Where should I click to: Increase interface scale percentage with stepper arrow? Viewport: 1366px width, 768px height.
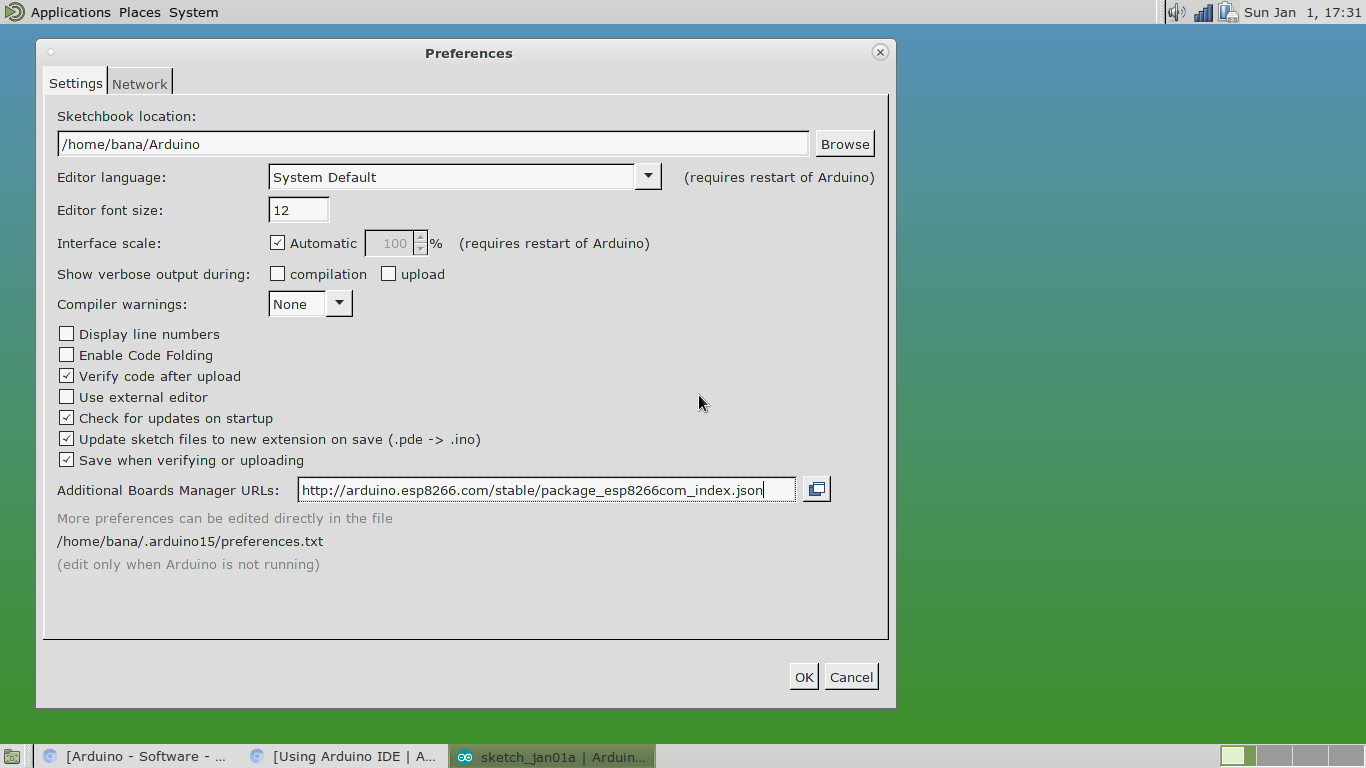(x=420, y=238)
